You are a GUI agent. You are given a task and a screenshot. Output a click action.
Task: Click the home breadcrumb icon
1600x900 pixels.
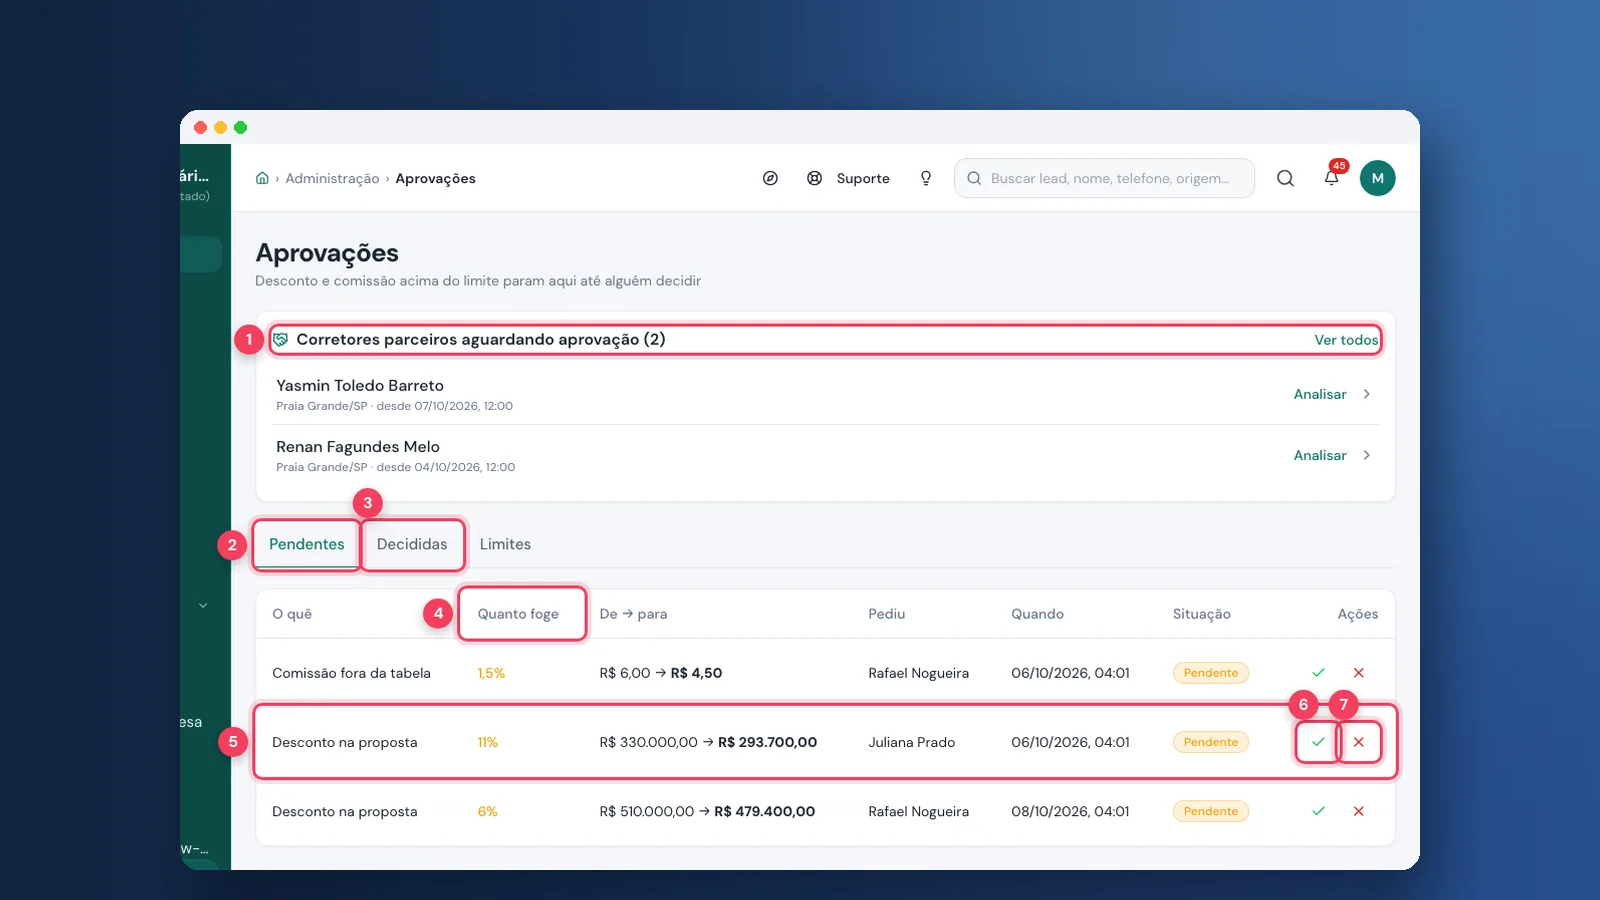[x=262, y=178]
